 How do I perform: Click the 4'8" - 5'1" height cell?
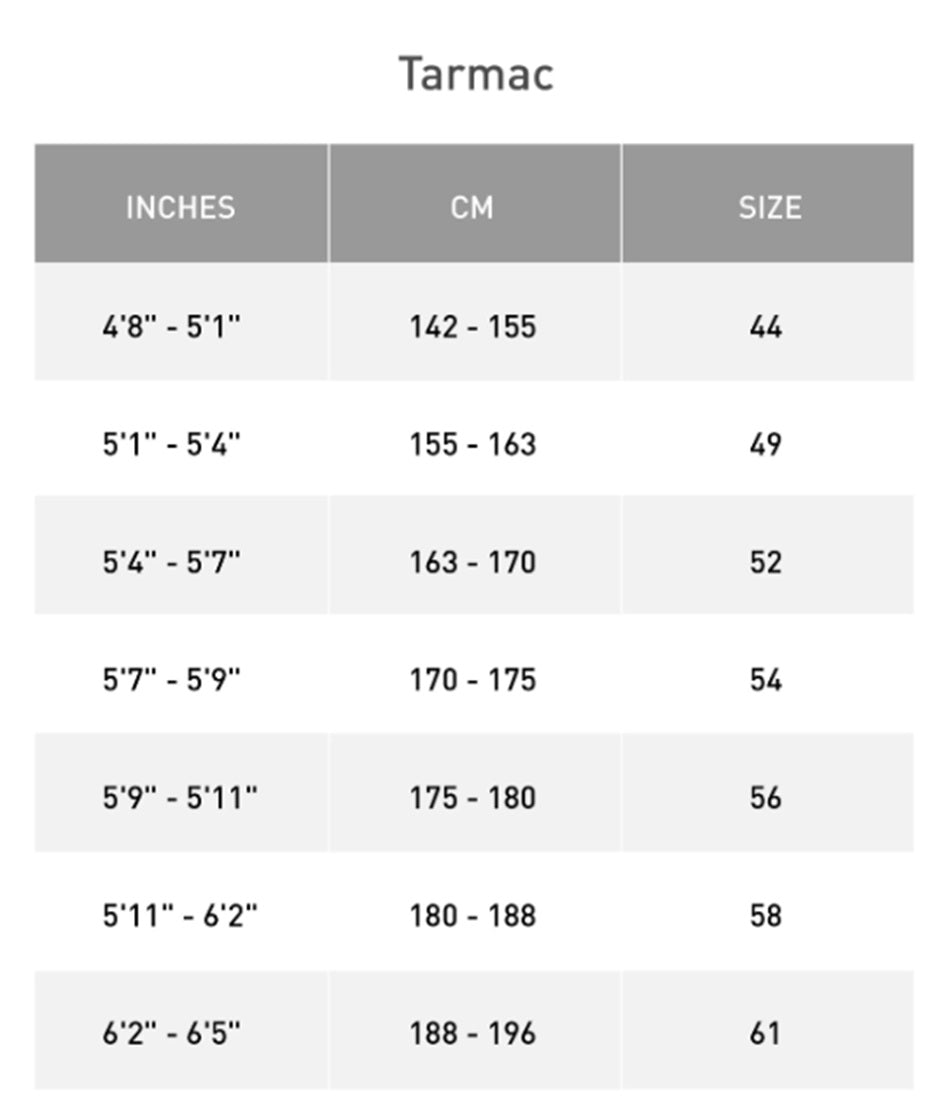click(x=172, y=327)
